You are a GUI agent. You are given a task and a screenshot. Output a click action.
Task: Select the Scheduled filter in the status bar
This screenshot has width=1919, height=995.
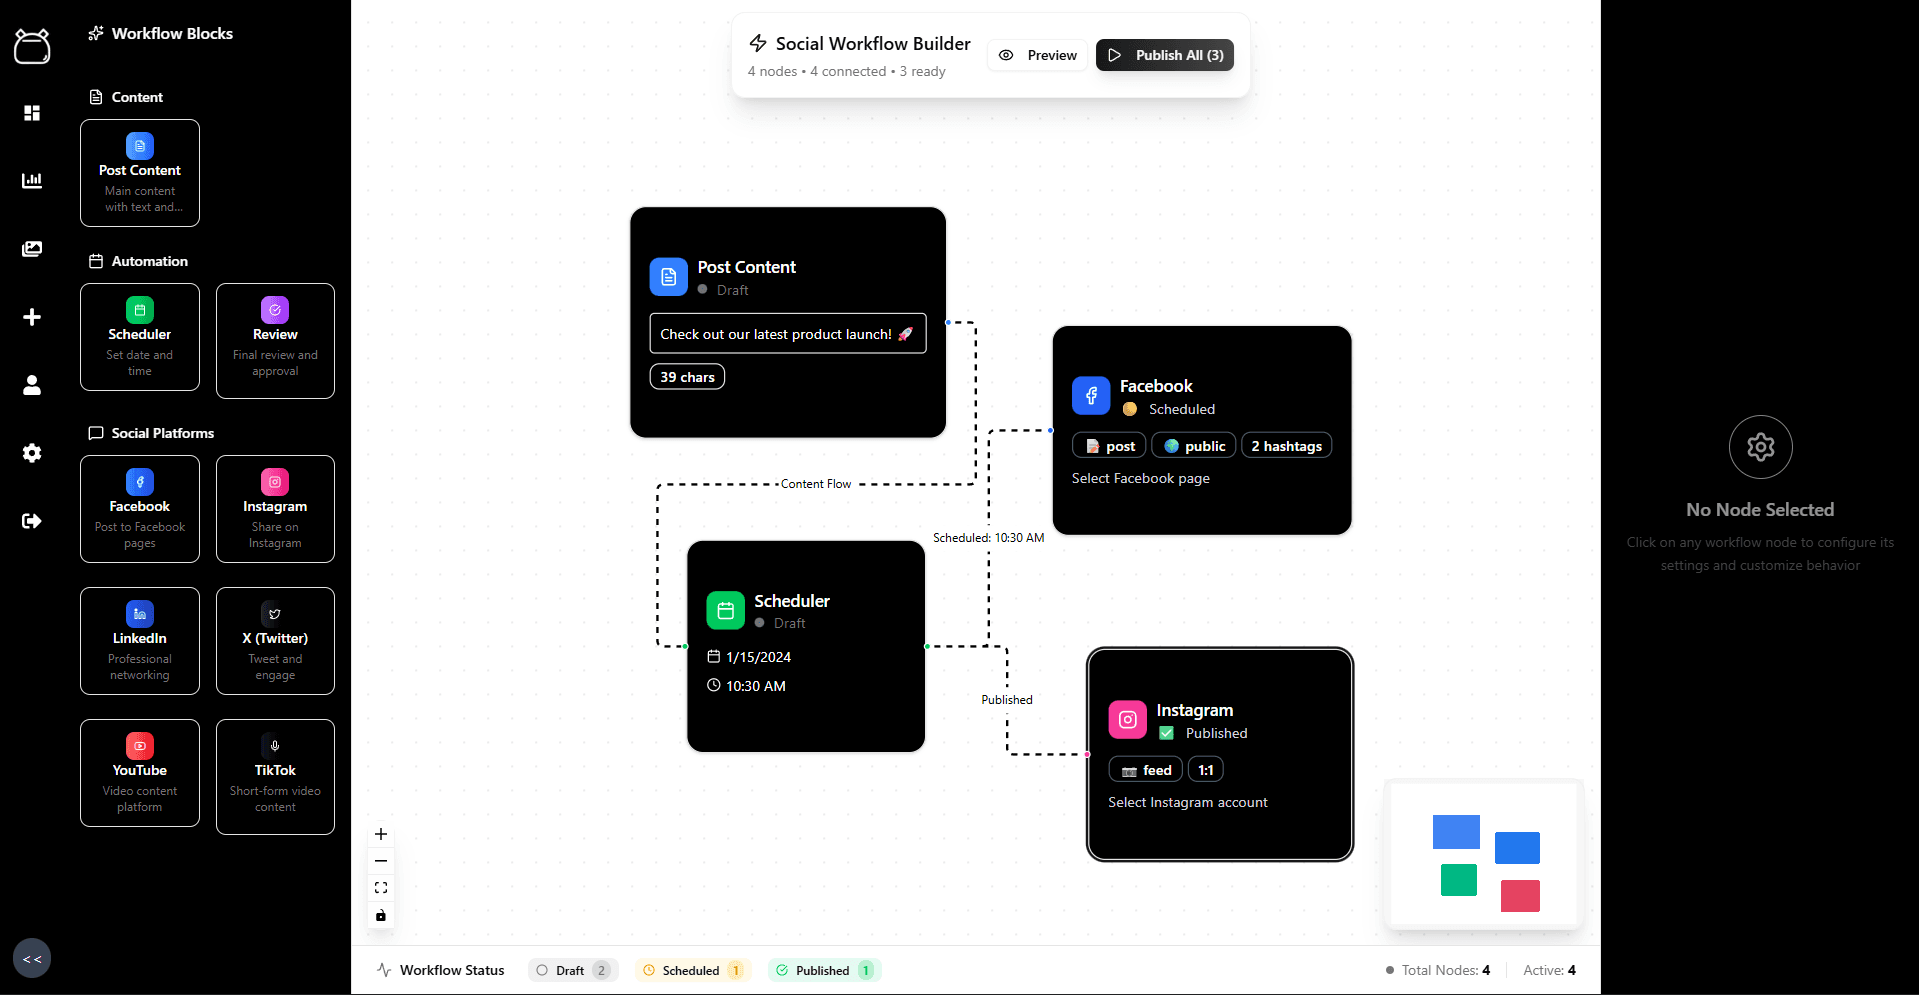691,969
